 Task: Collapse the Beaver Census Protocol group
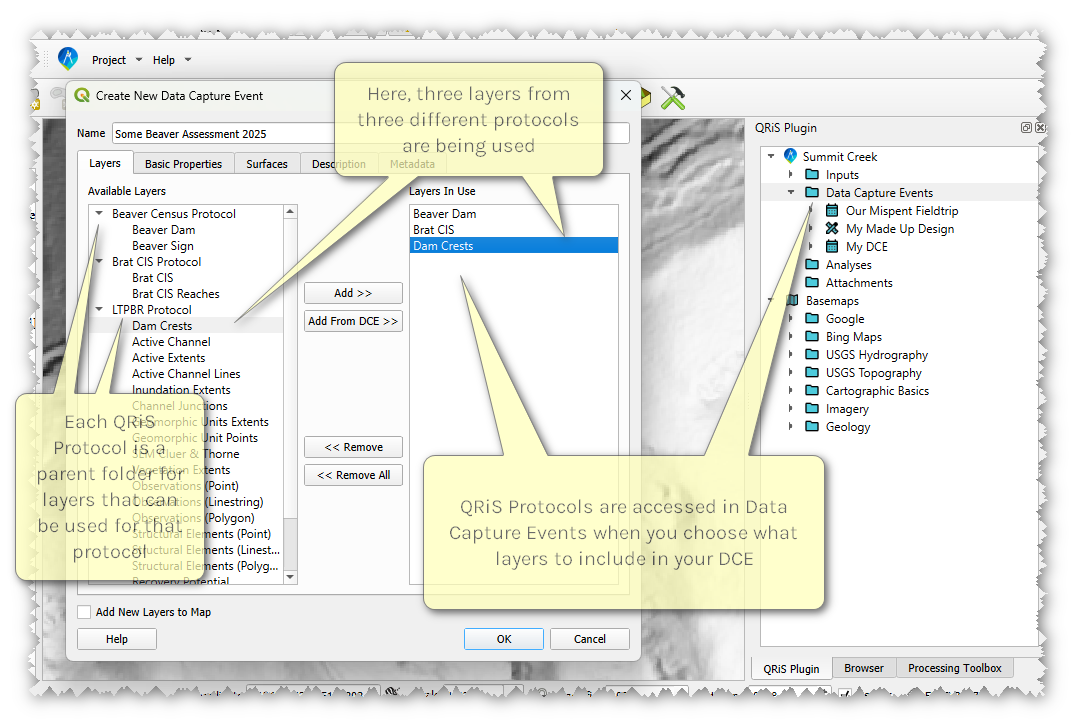coord(99,214)
